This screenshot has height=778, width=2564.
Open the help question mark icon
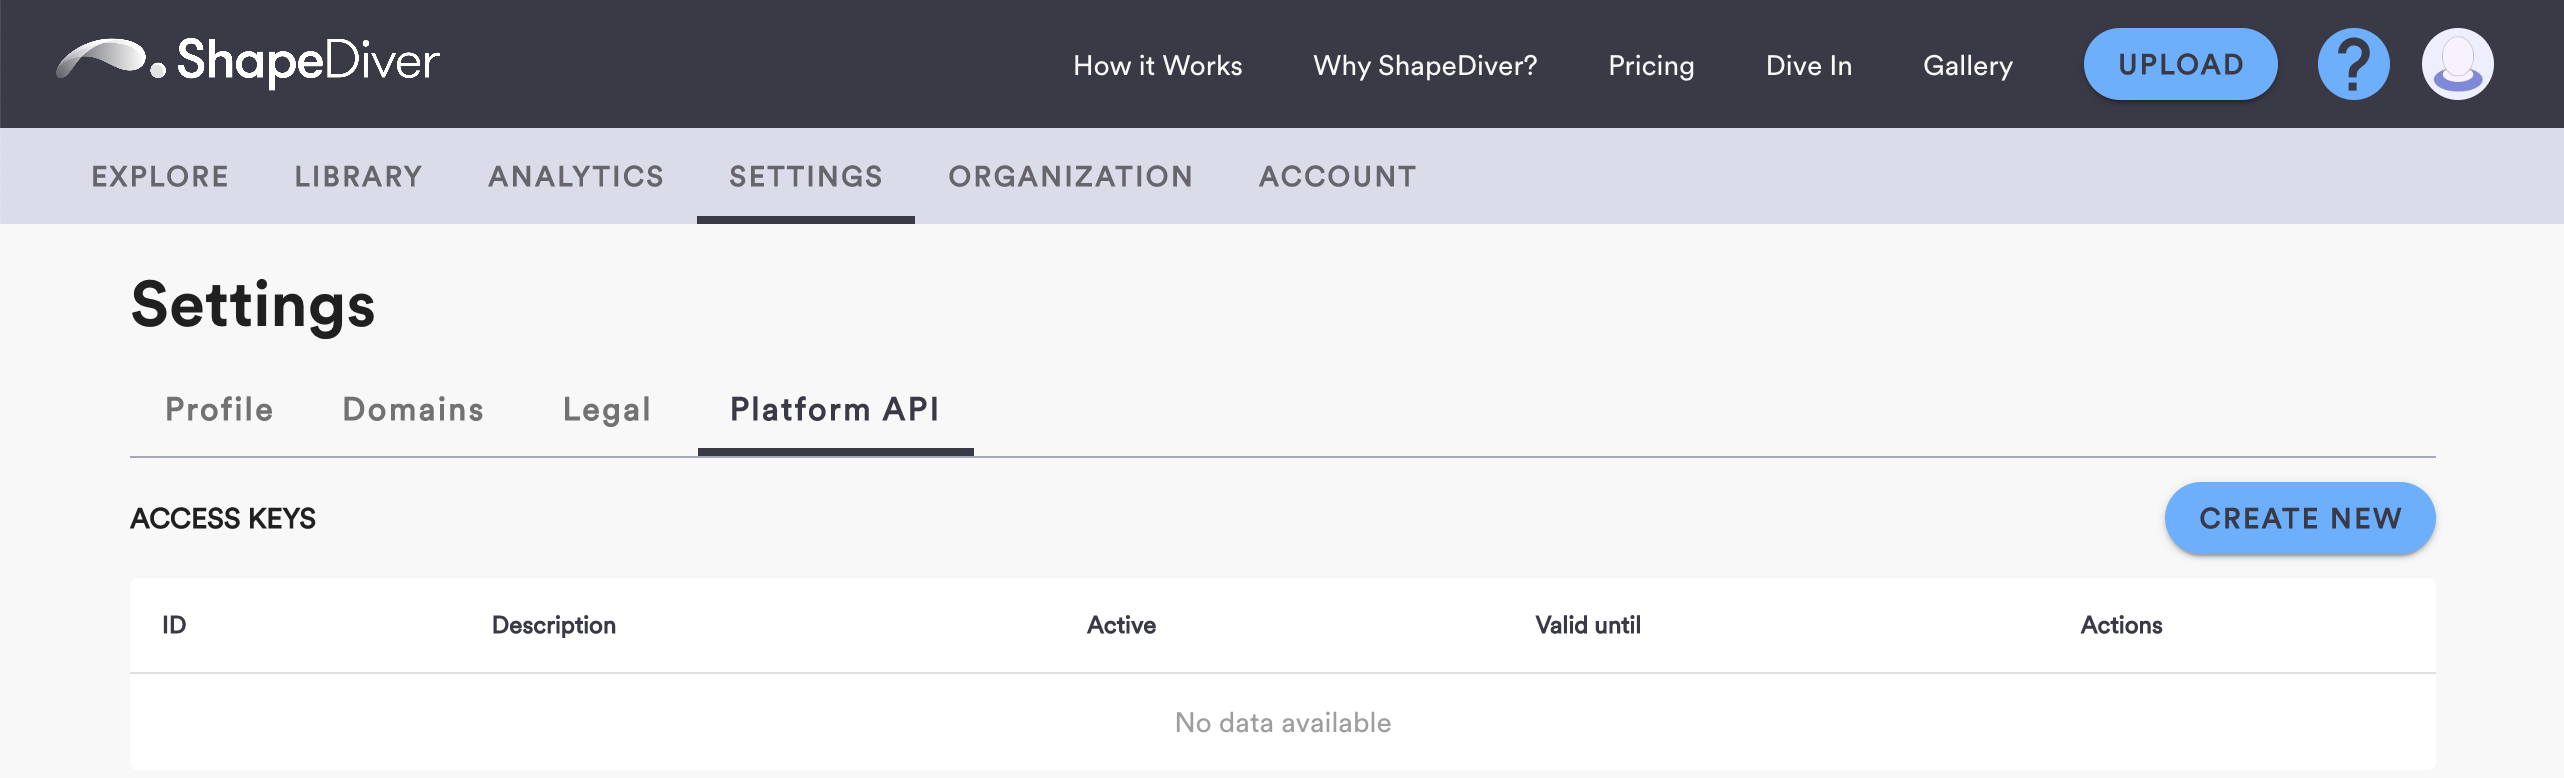(2353, 64)
